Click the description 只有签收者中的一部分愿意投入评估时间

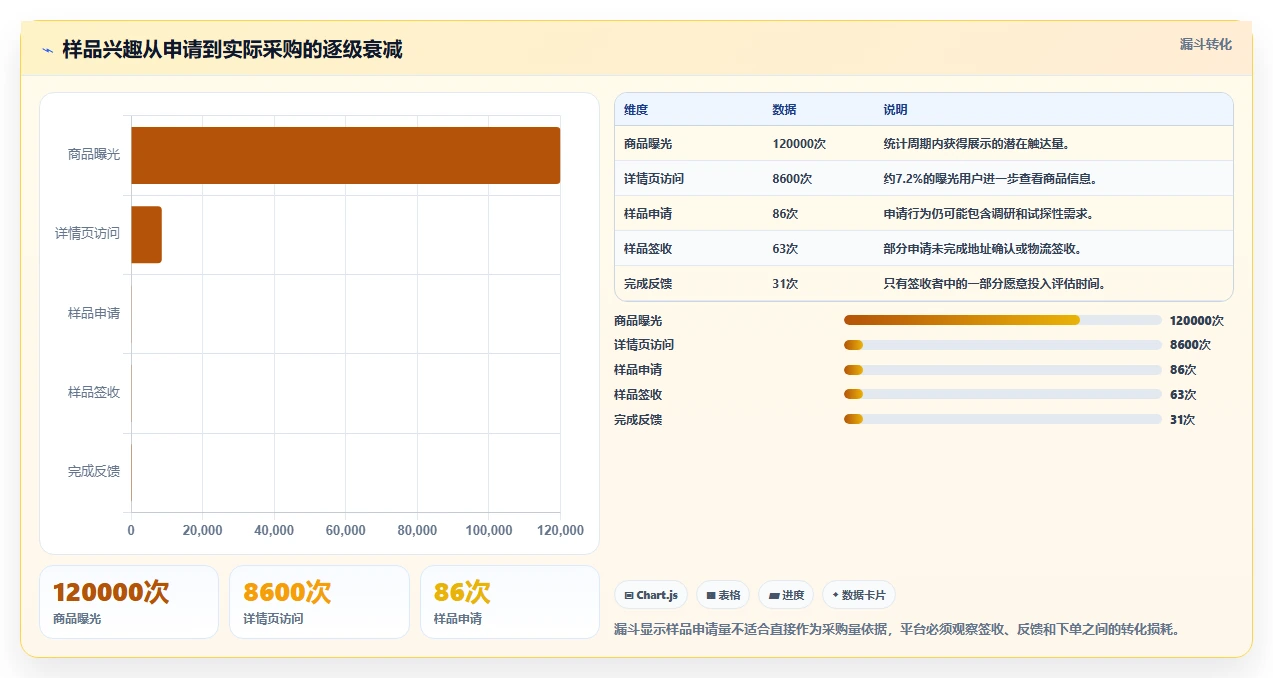[x=994, y=284]
